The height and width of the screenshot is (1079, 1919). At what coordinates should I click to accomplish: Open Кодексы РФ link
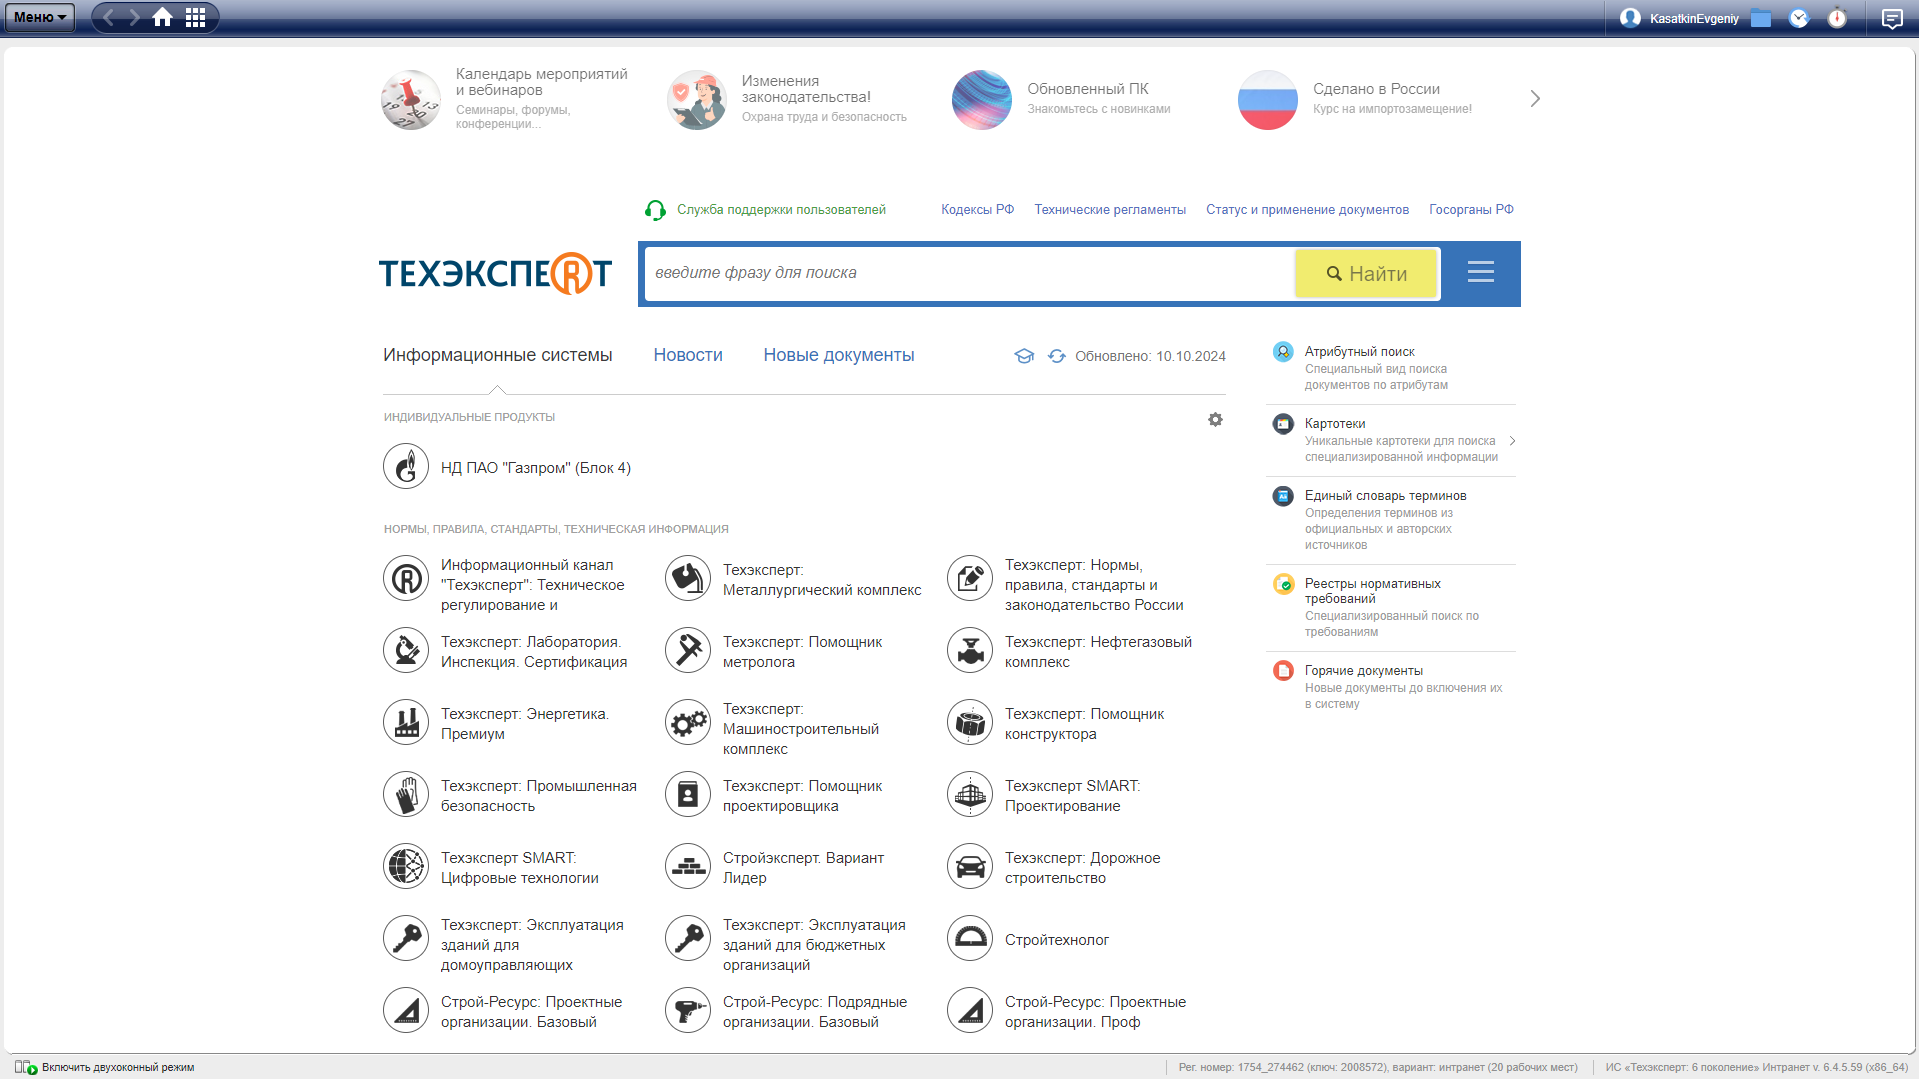(977, 210)
